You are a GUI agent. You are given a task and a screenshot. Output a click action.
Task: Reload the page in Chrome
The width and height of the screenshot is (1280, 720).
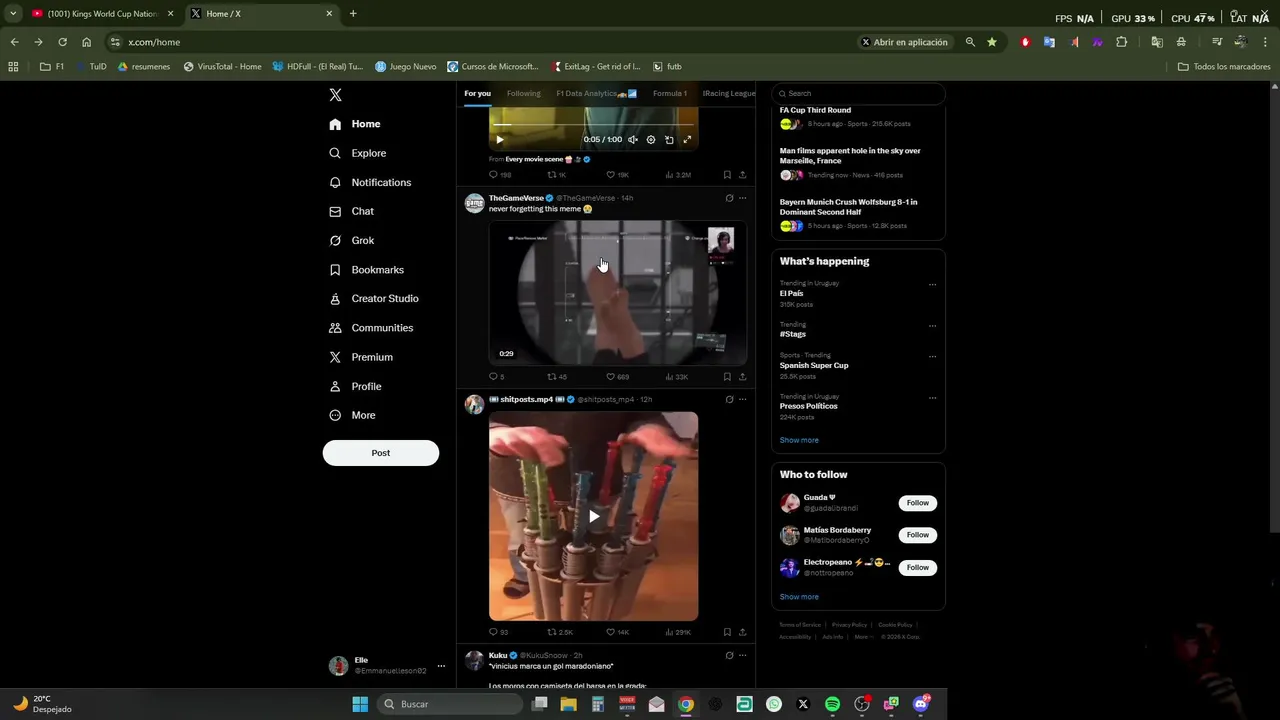tap(62, 42)
